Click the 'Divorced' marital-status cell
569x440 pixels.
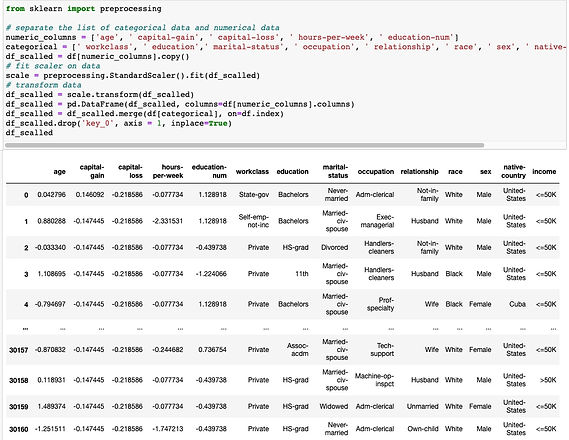coord(335,247)
